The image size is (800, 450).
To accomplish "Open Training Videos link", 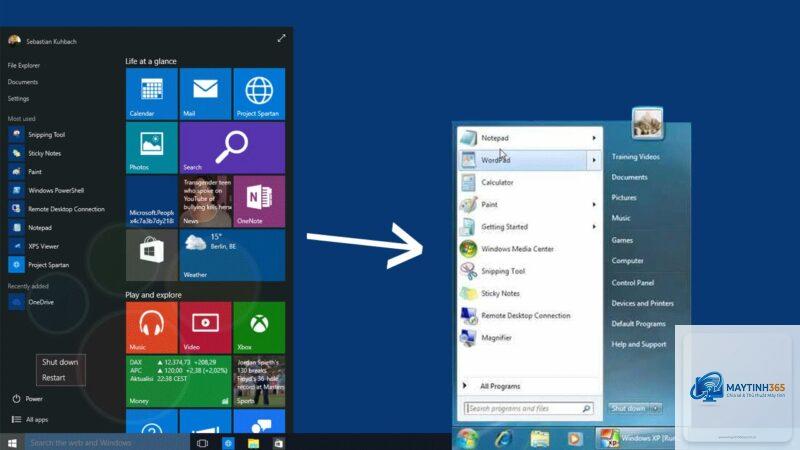I will [636, 157].
